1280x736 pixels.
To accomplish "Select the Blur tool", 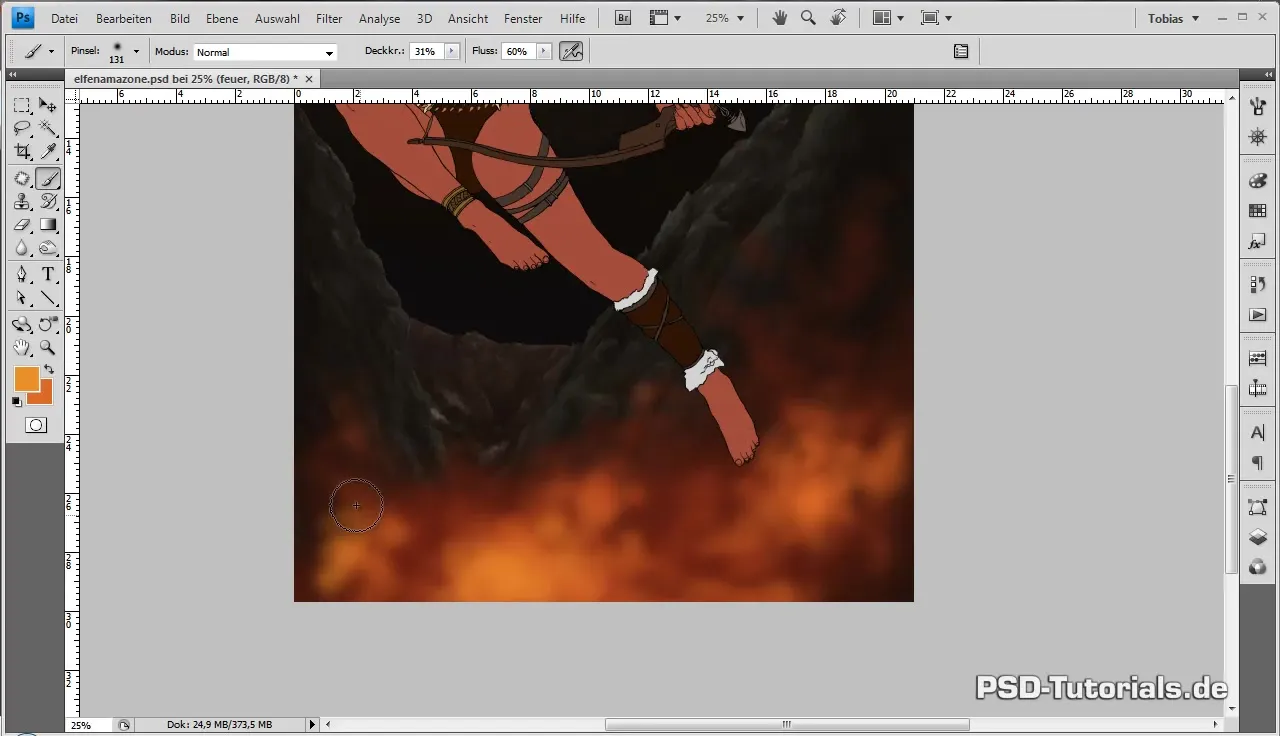I will 22,248.
